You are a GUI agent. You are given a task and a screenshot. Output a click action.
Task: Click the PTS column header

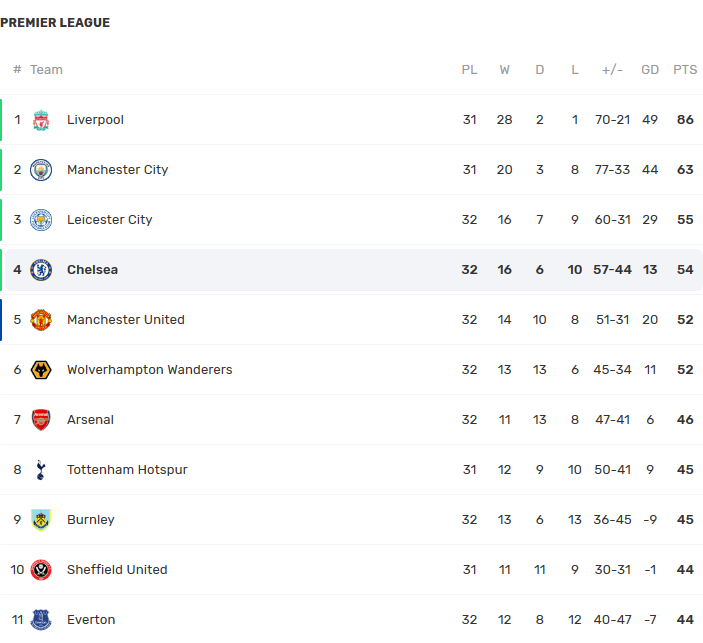685,70
